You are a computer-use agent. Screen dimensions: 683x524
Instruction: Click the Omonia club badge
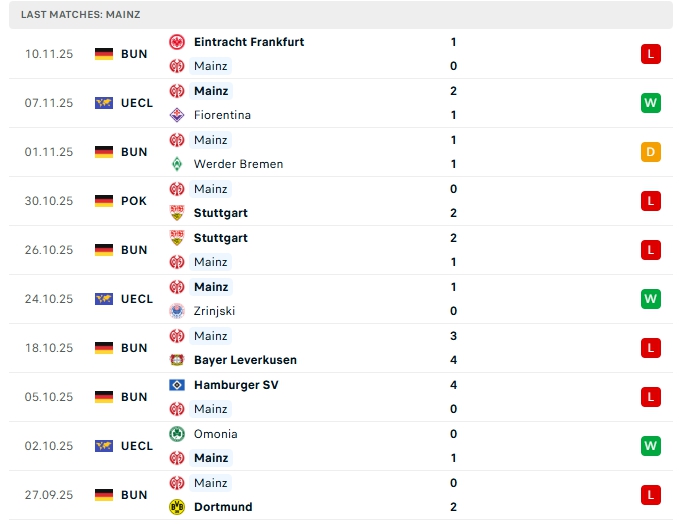[177, 434]
